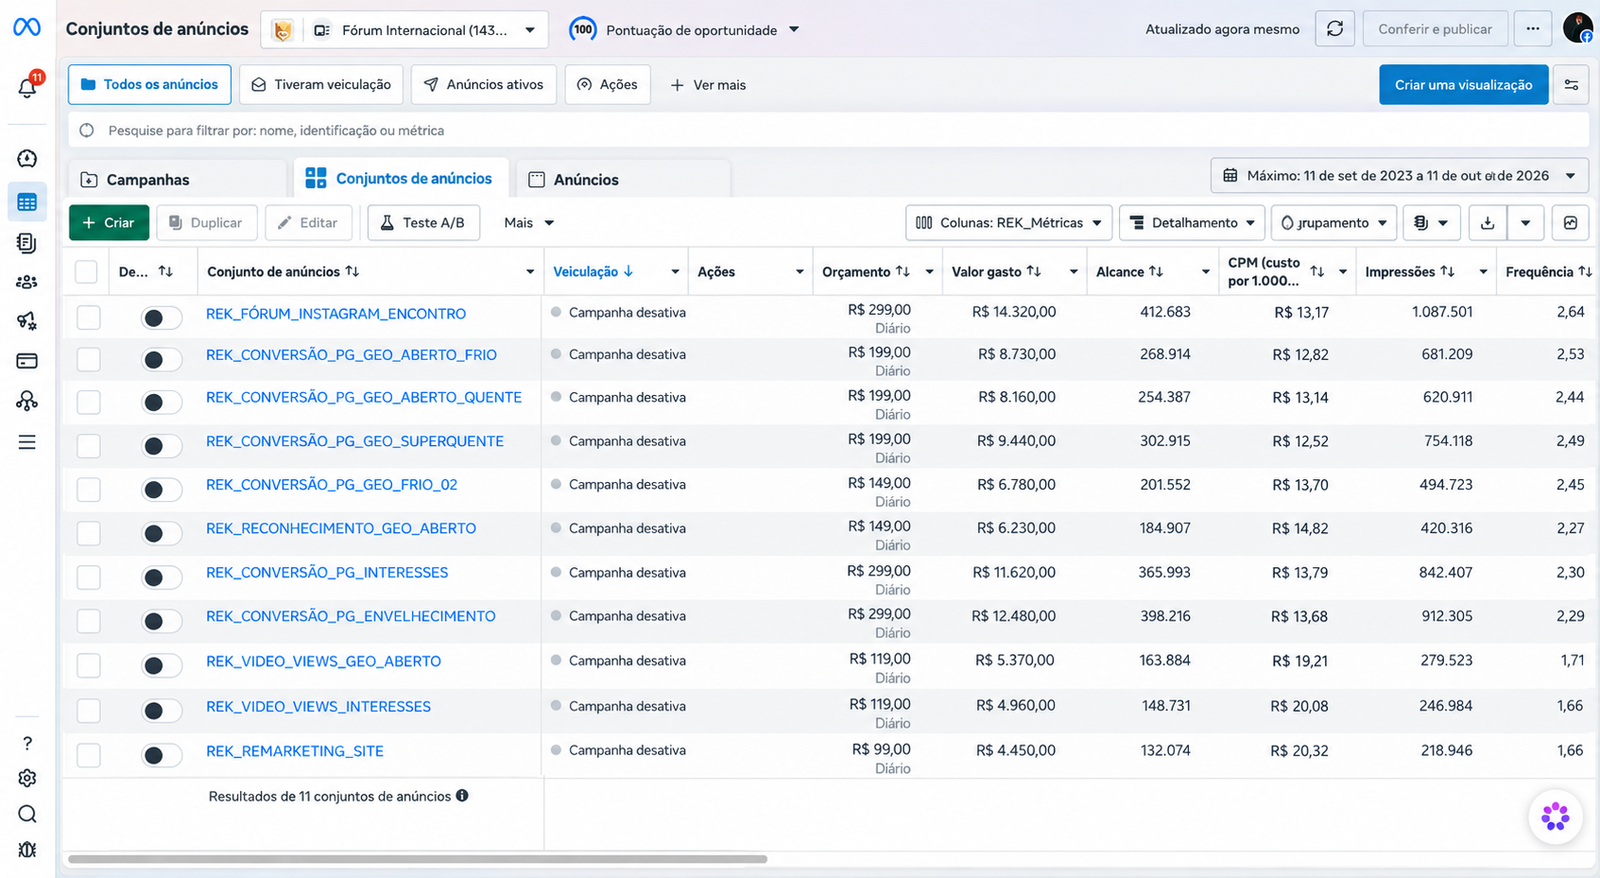Screen dimensions: 1600x878
Task: Open the settings gear in sidebar
Action: point(27,778)
